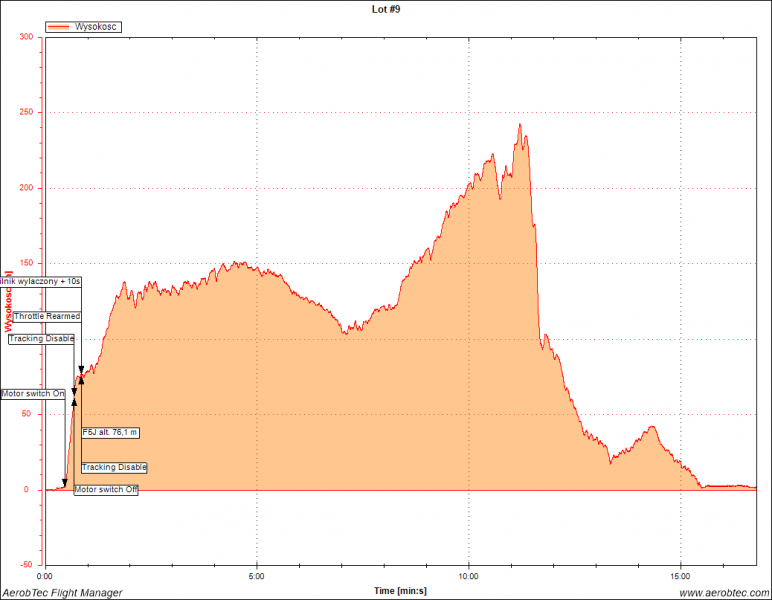Screen dimensions: 772x600
Task: Select the upper 'Tracking Disable' annotation
Action: 42,339
